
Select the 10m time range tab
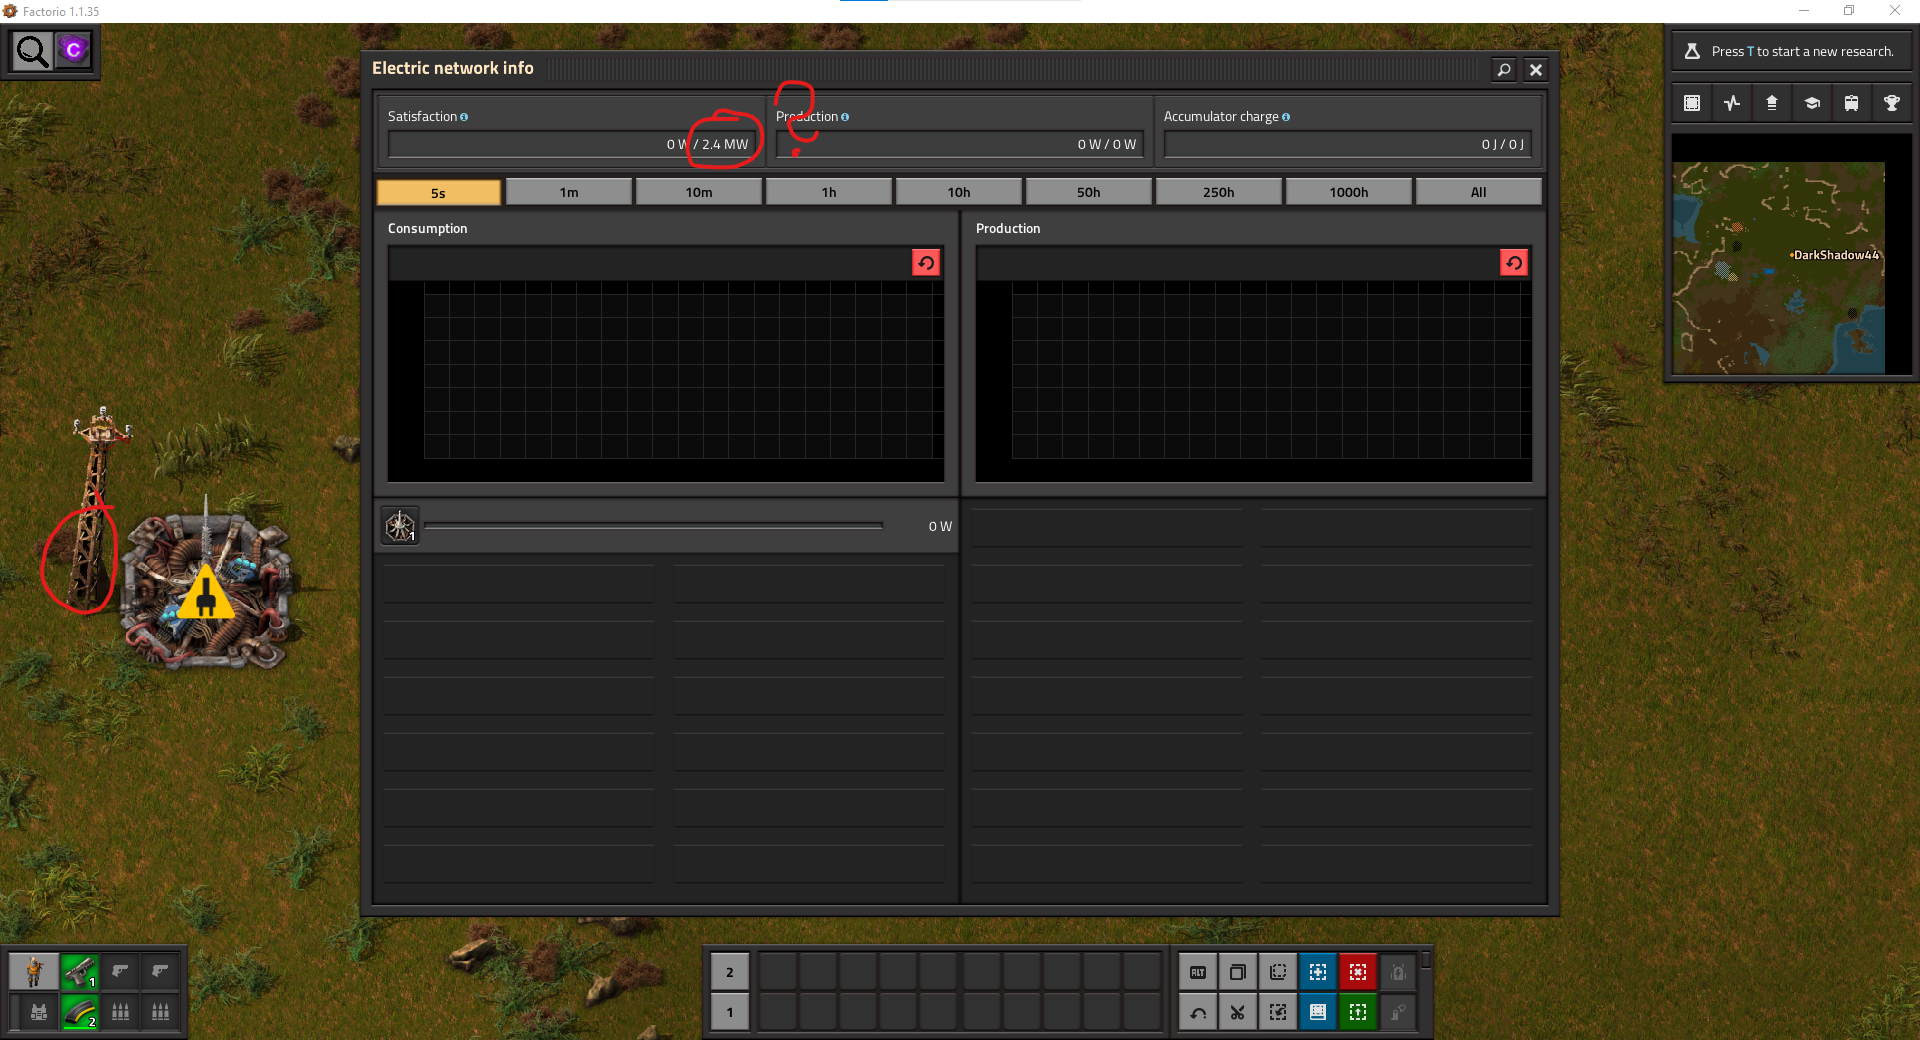coord(699,192)
